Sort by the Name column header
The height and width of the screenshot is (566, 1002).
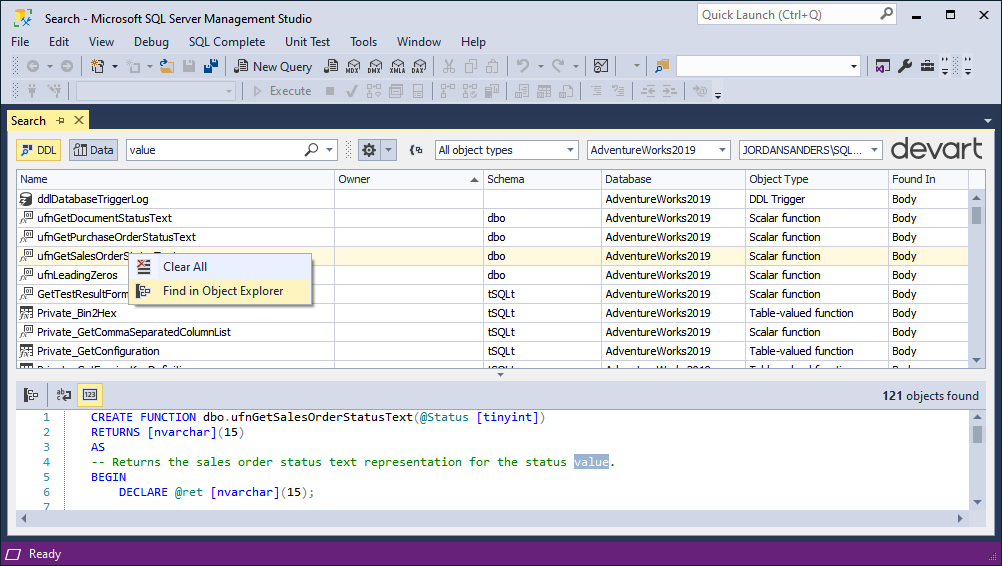[x=175, y=180]
